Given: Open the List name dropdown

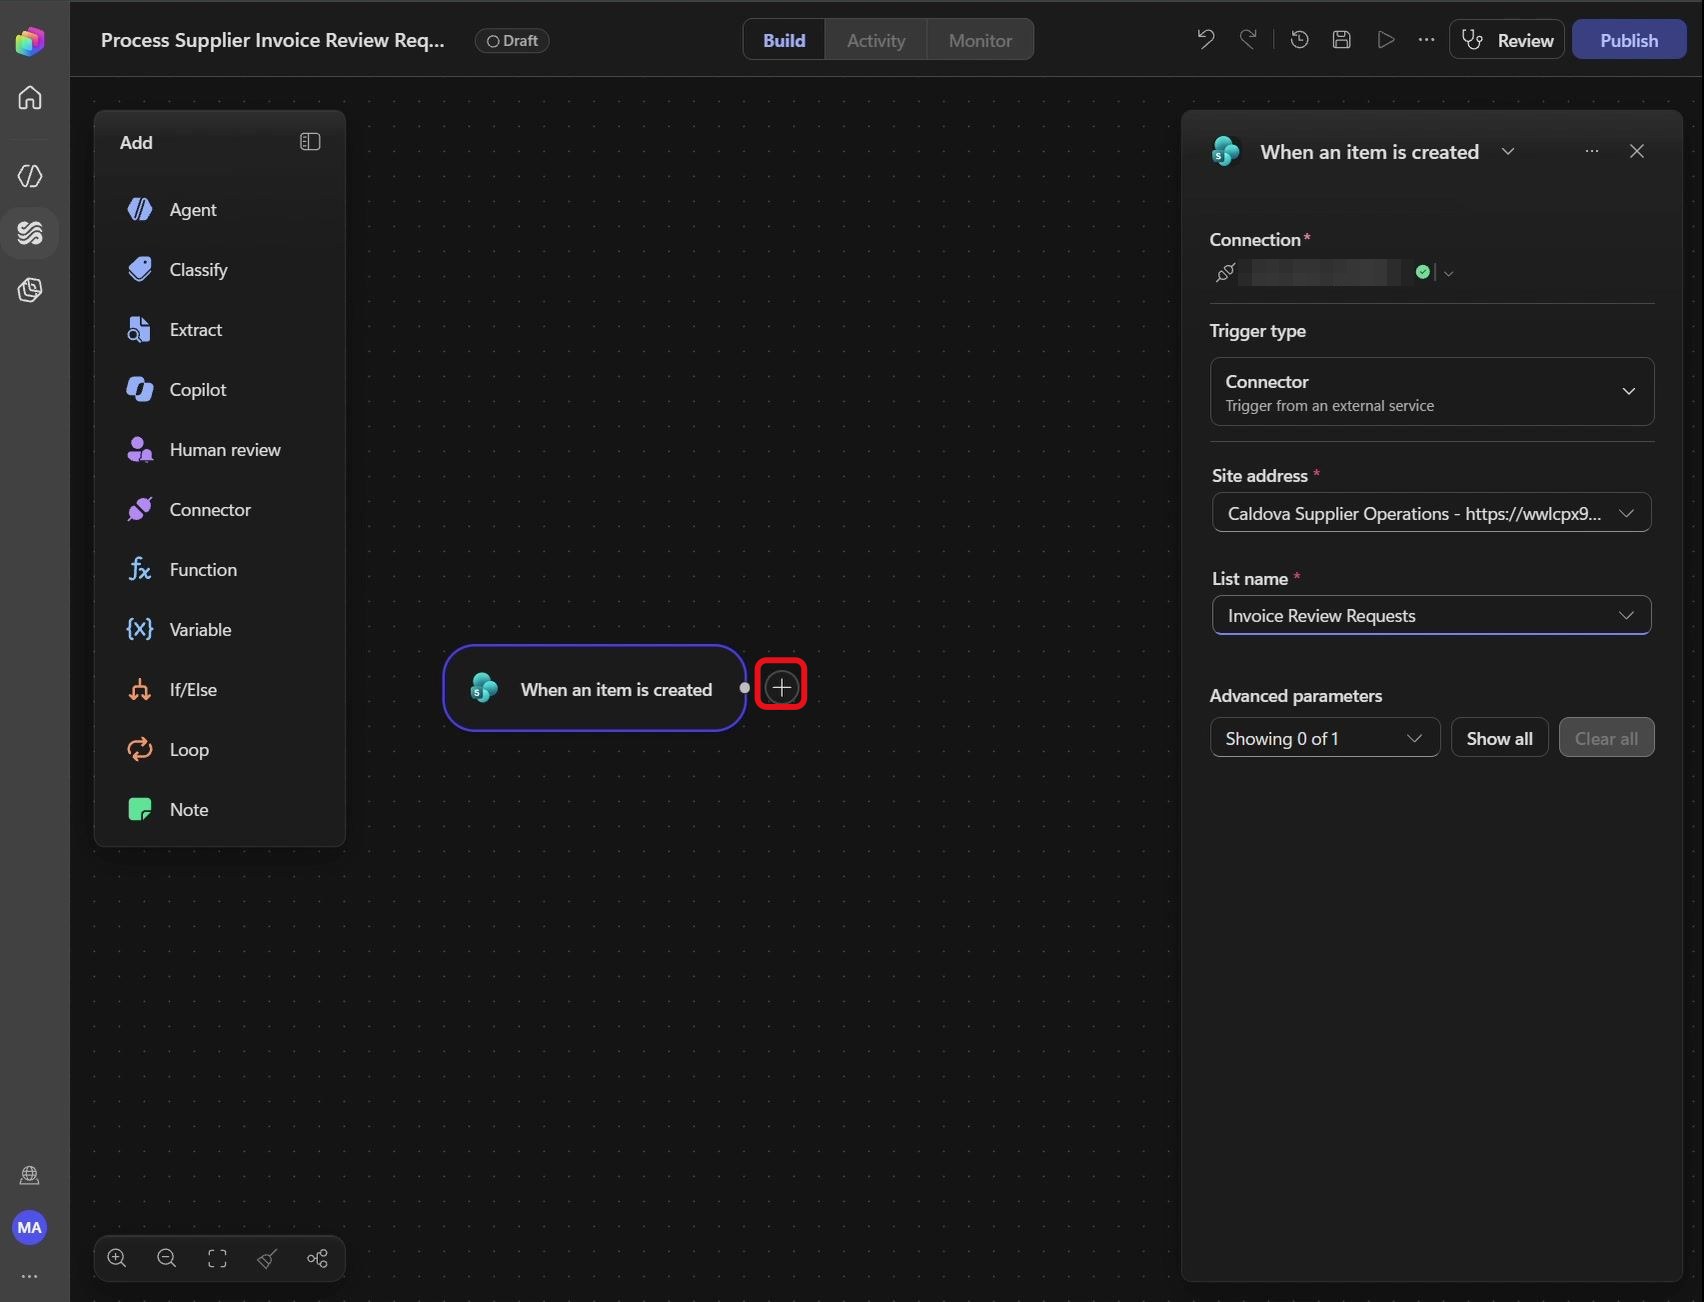Looking at the screenshot, I should (x=1431, y=615).
